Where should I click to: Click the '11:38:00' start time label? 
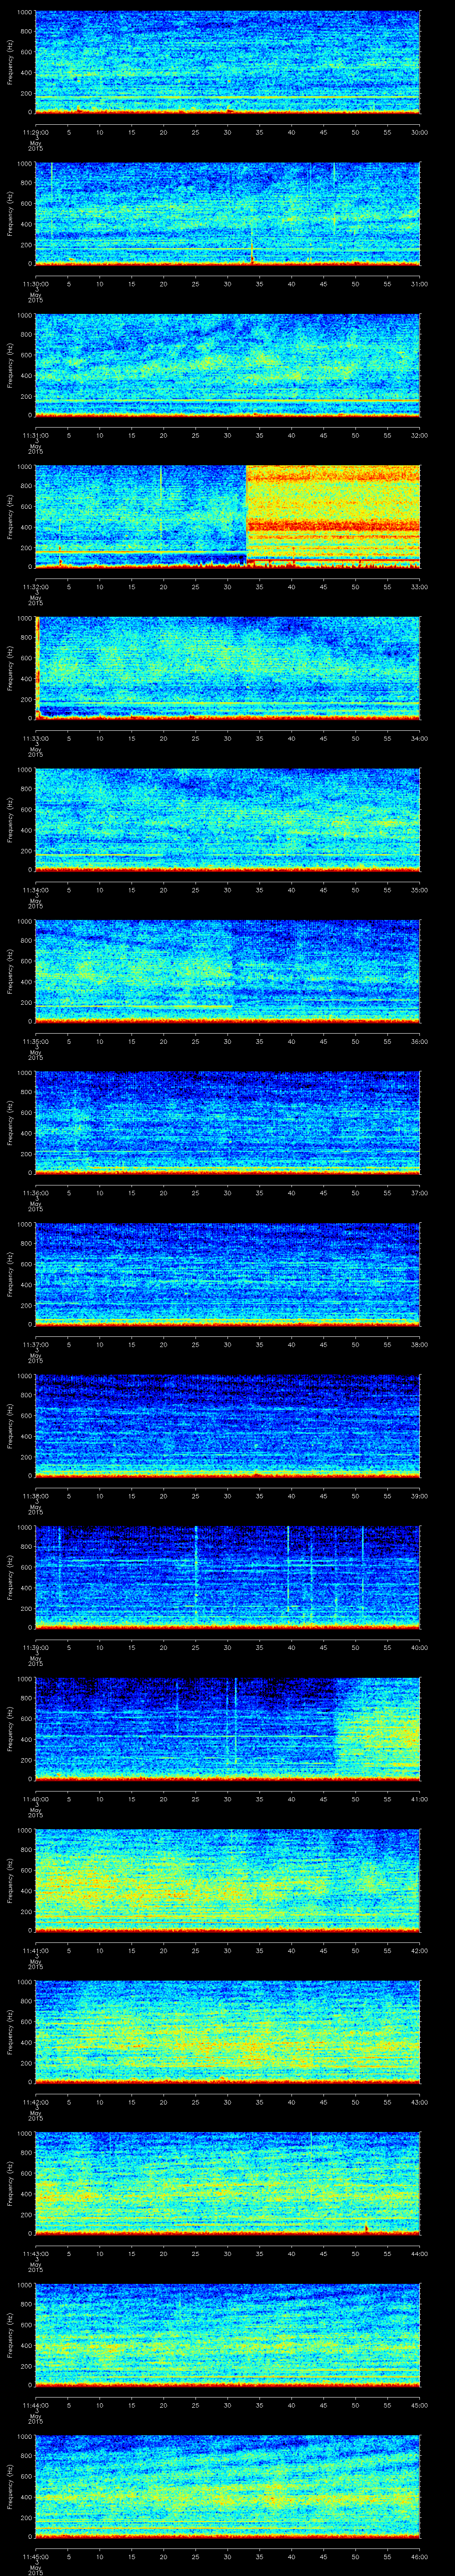pyautogui.click(x=35, y=1496)
